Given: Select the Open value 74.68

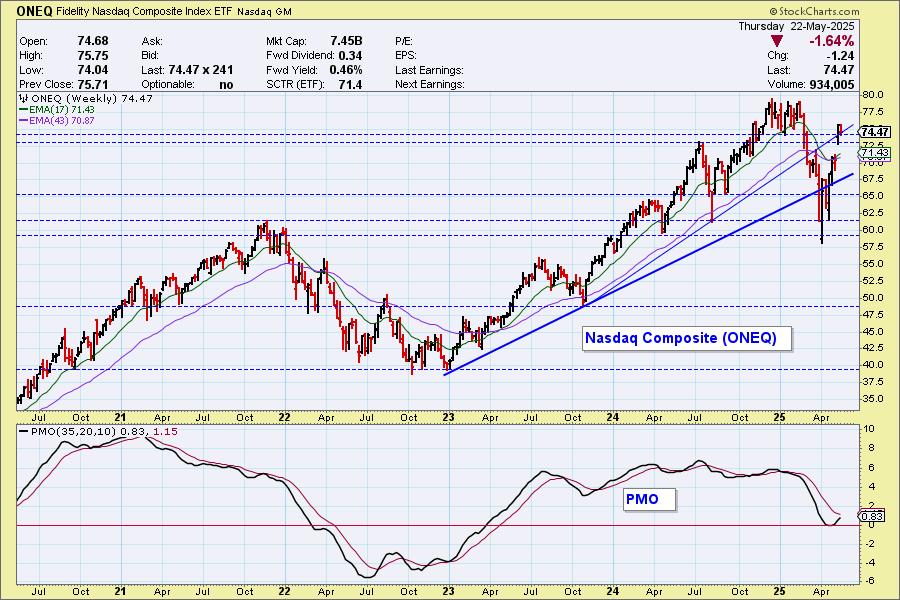Looking at the screenshot, I should click(92, 41).
